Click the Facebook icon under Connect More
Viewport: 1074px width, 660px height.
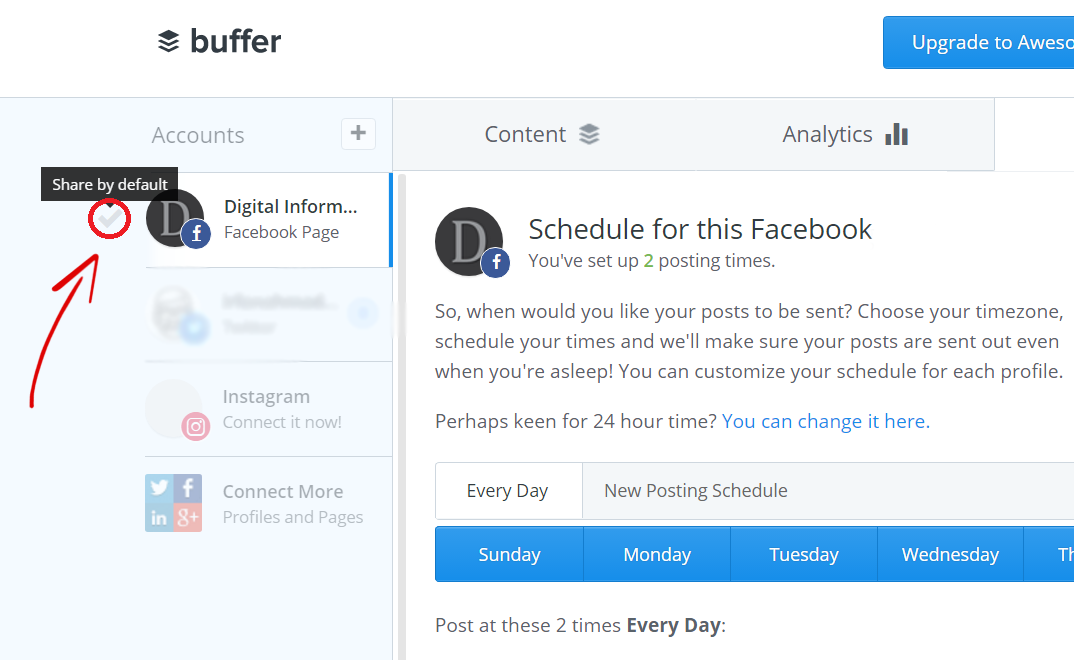[187, 489]
